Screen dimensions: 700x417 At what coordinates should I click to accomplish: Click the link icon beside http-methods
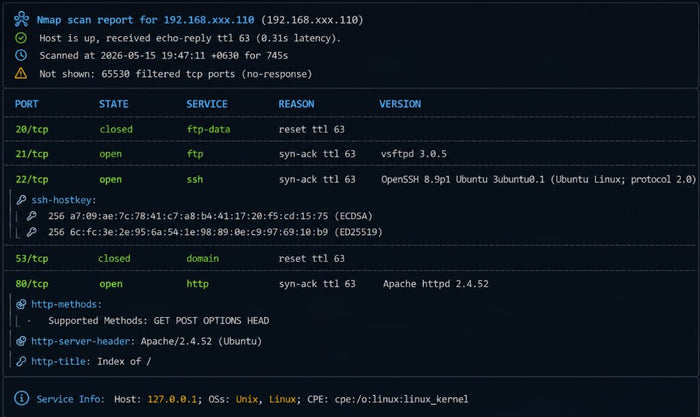21,304
